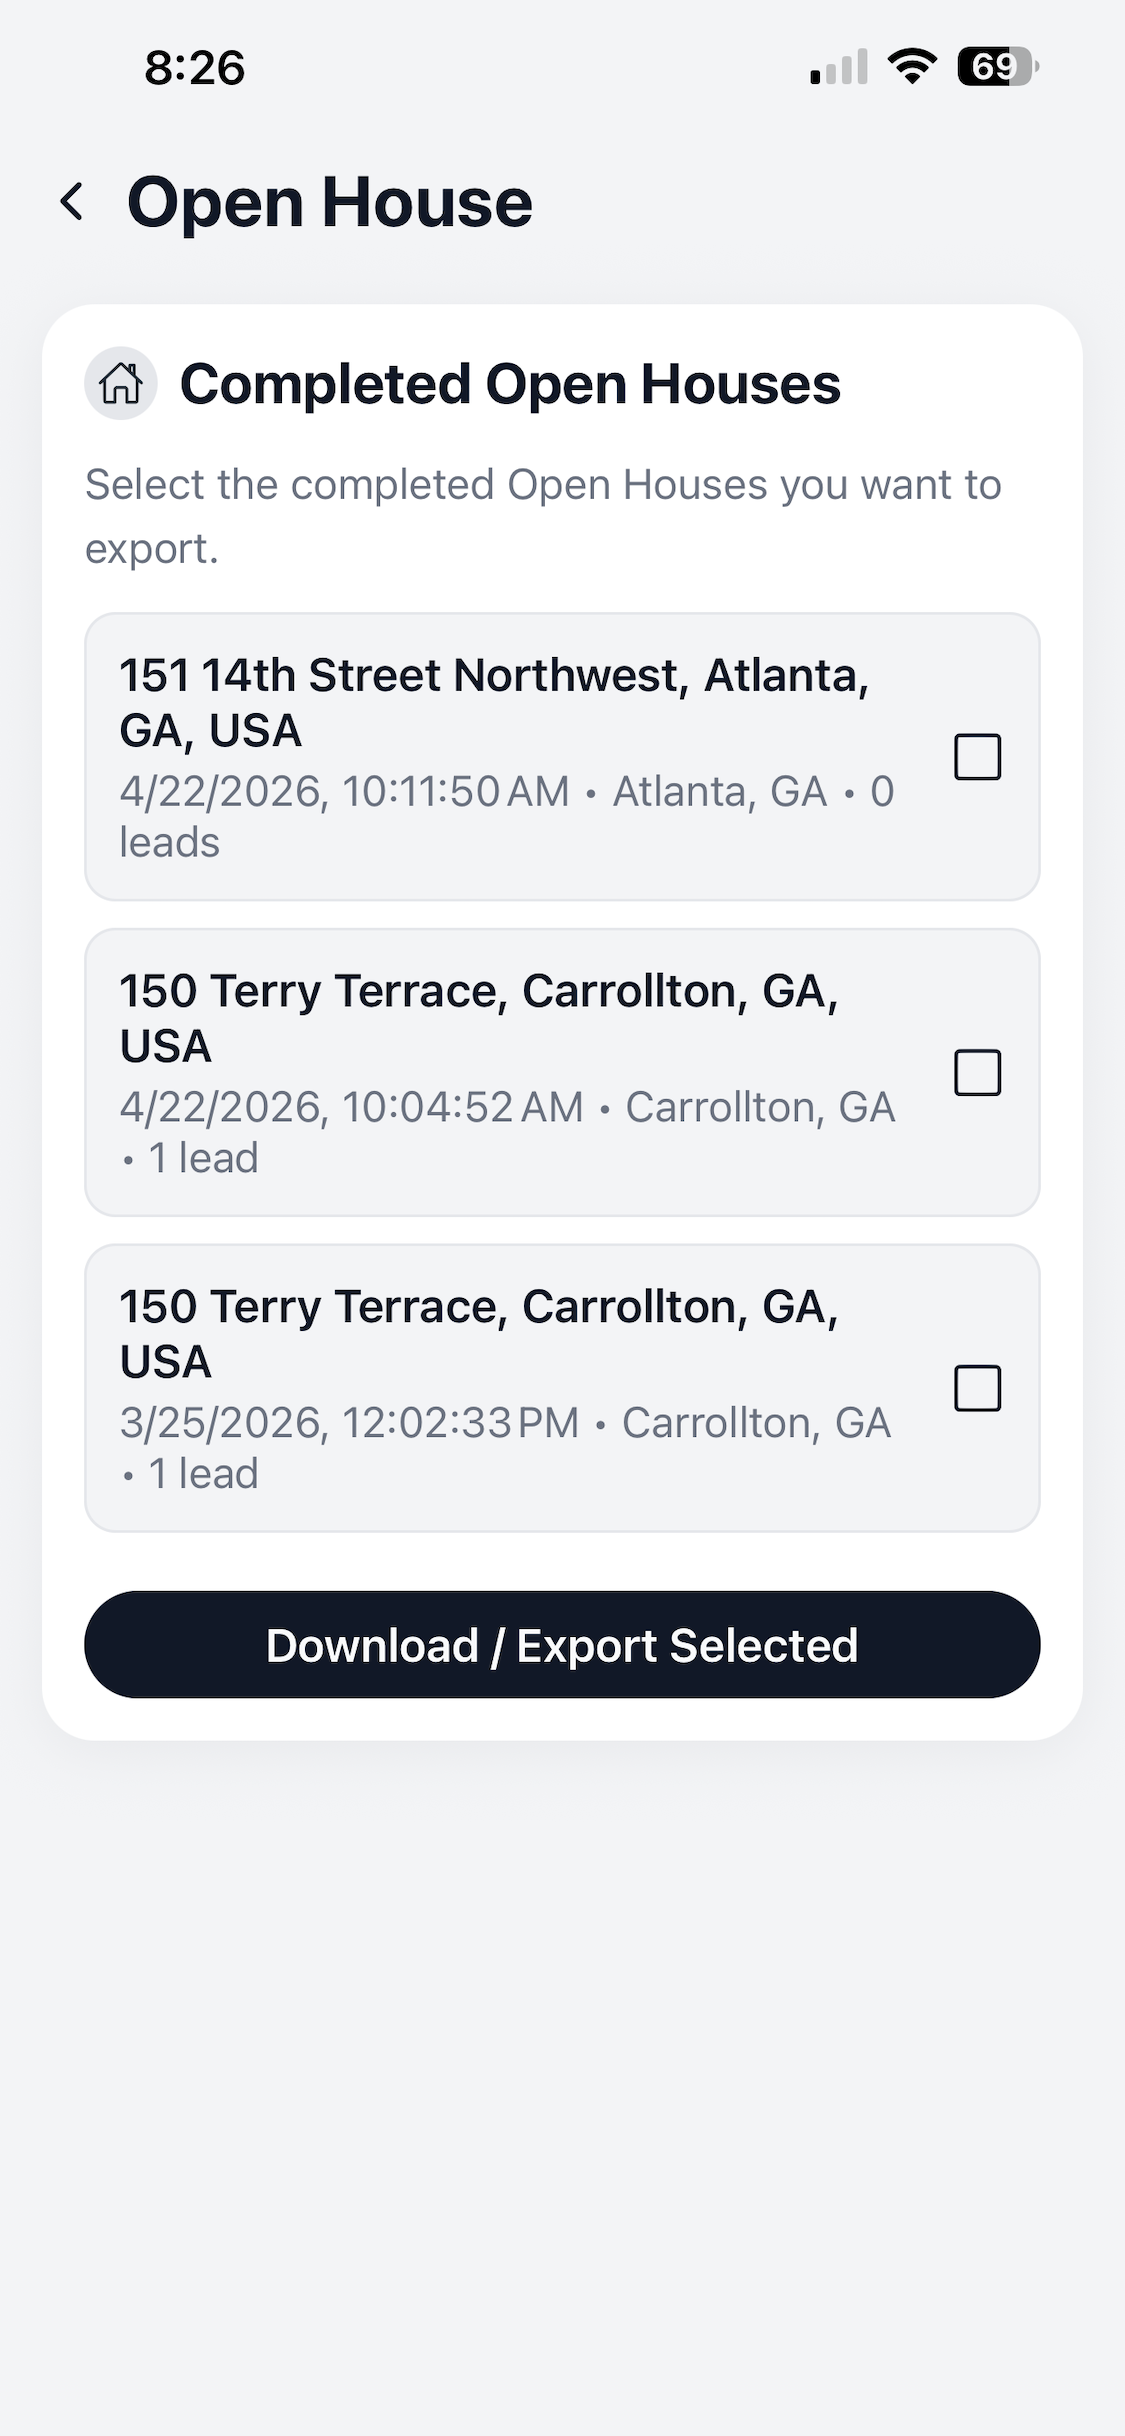Tap the Open House page title
This screenshot has height=2436, width=1125.
[330, 203]
